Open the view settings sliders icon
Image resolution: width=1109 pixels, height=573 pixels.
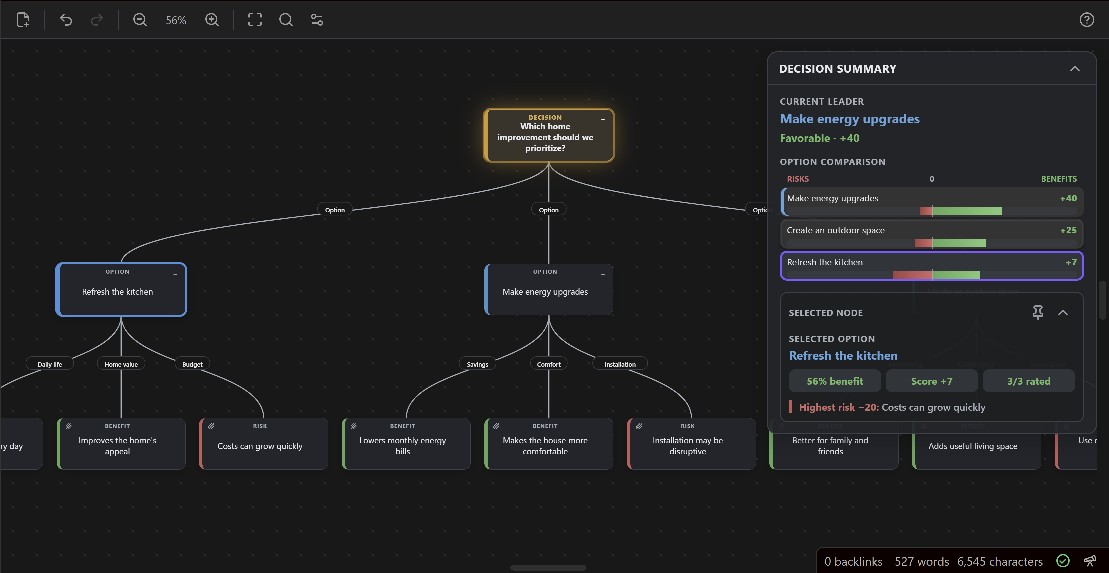pos(317,20)
